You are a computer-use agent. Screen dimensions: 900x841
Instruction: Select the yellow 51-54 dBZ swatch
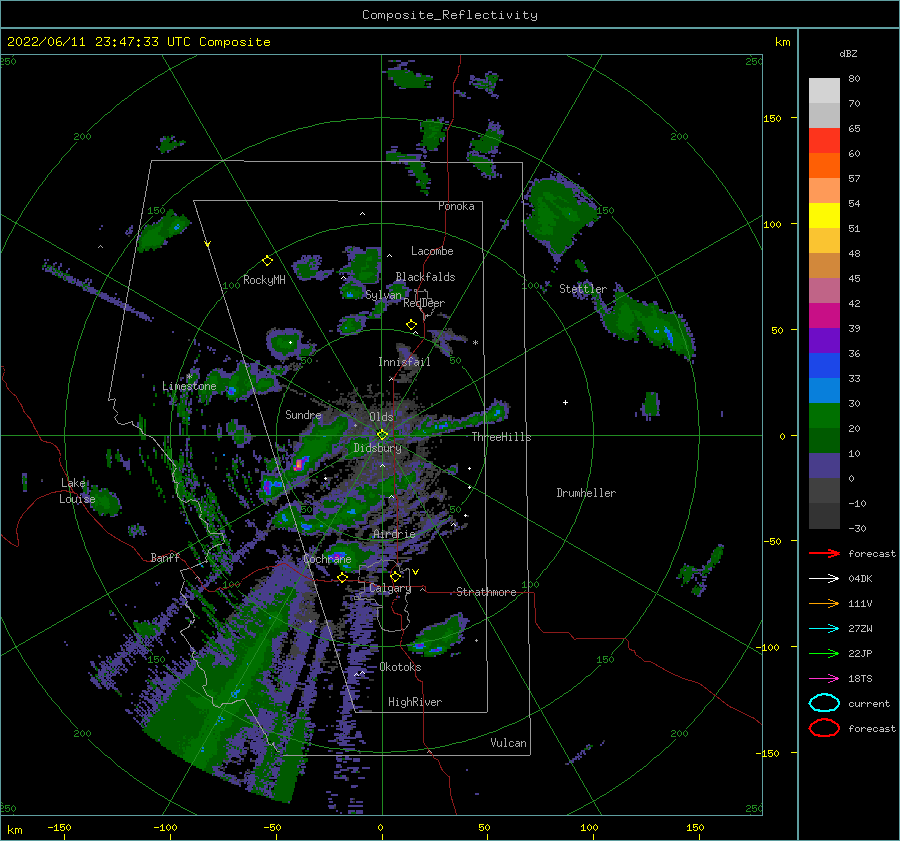tap(824, 215)
